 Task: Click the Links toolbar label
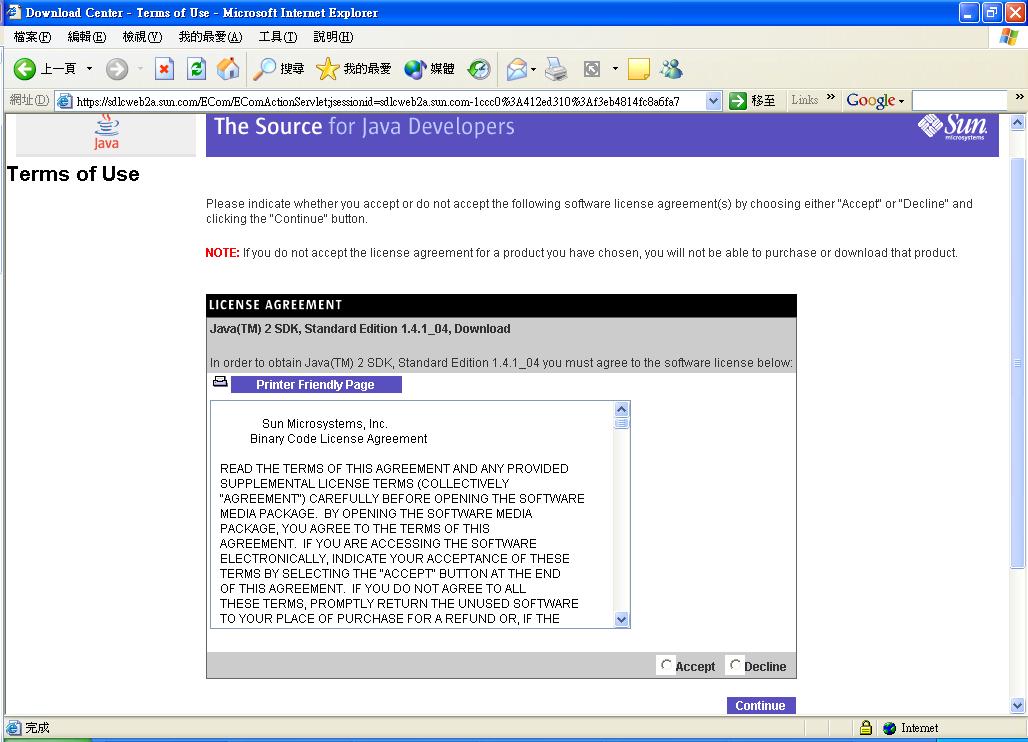pyautogui.click(x=804, y=100)
